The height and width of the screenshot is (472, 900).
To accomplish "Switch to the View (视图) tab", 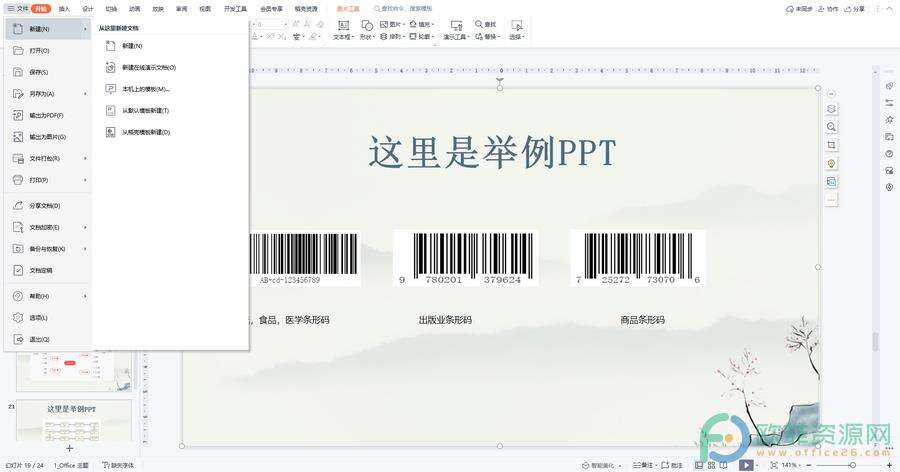I will point(205,9).
